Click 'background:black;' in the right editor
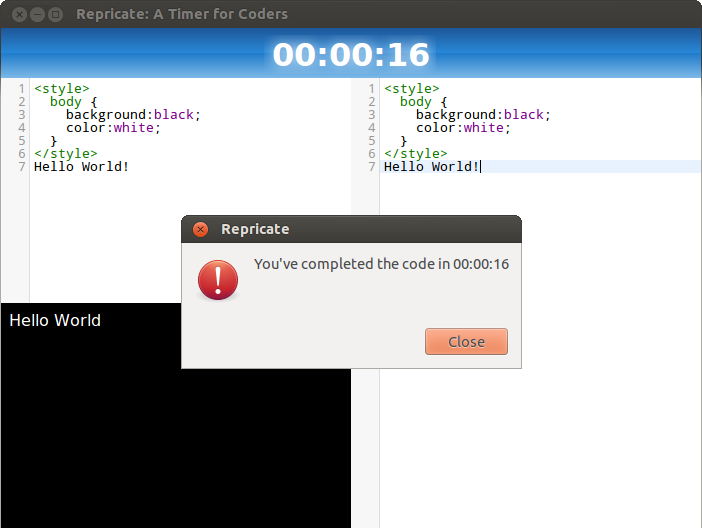Screen dimensions: 702x528 click(x=484, y=115)
